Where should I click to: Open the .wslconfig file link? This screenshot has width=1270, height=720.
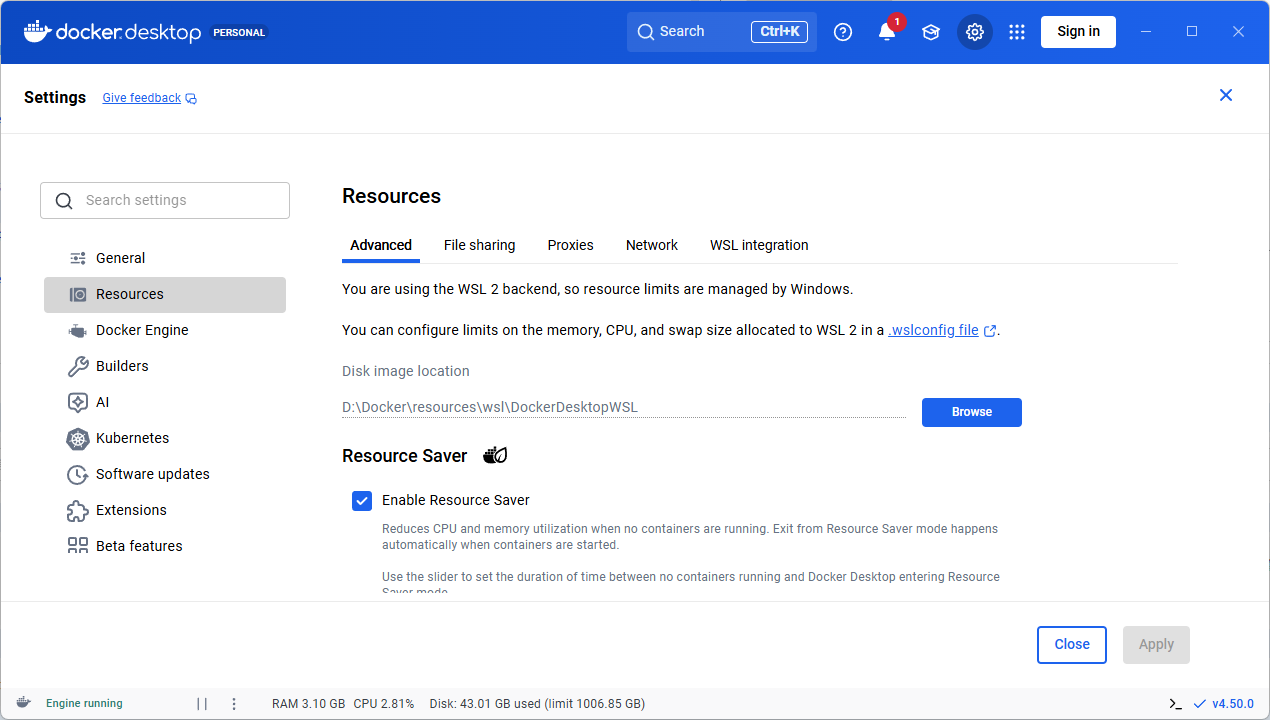(x=933, y=330)
